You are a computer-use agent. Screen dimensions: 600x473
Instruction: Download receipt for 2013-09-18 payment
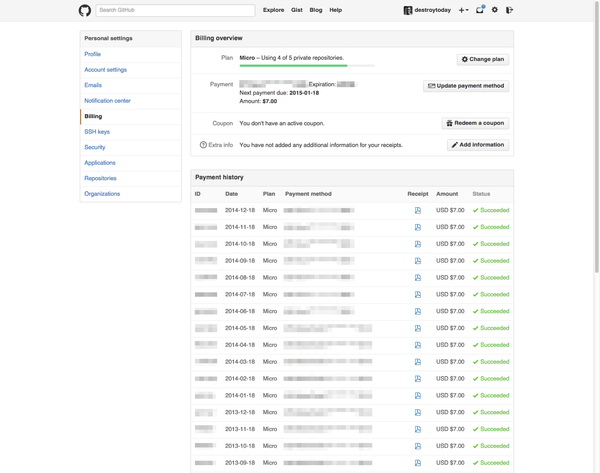[x=418, y=463]
